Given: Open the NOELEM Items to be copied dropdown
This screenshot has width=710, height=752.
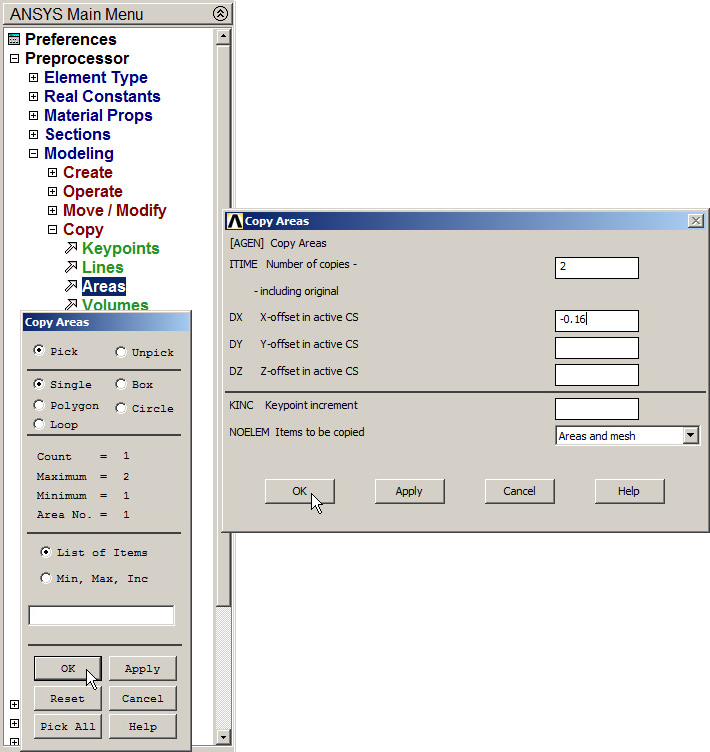Looking at the screenshot, I should click(x=690, y=436).
